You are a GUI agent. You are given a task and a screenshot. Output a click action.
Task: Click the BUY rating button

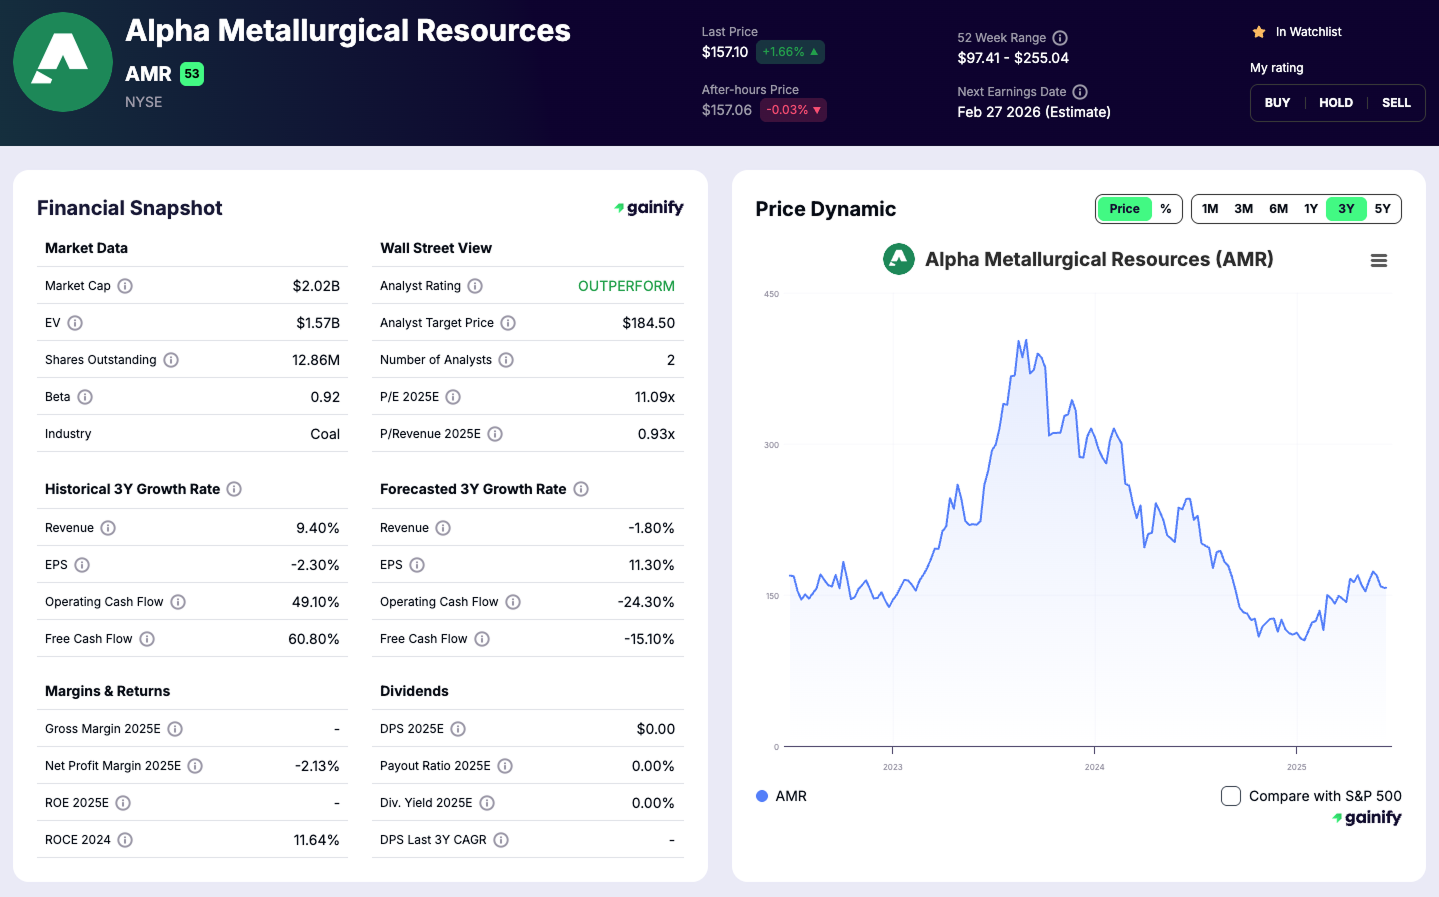1277,102
